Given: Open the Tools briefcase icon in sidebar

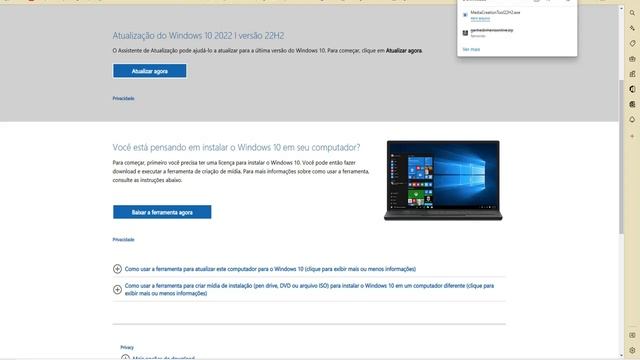Looking at the screenshot, I should click(x=632, y=59).
